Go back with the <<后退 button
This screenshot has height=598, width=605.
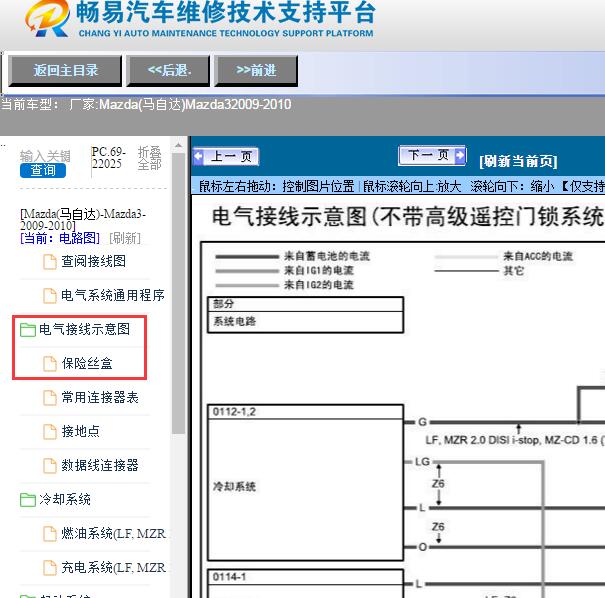[169, 71]
